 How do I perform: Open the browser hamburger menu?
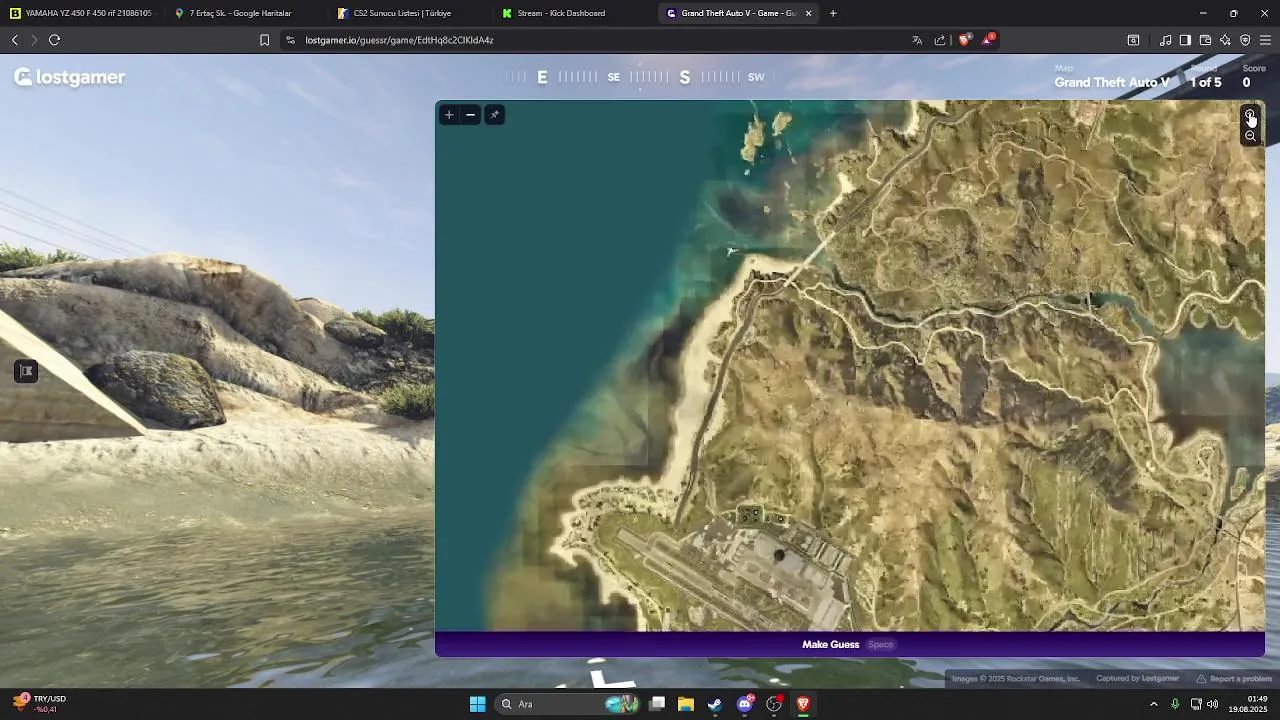point(1265,40)
